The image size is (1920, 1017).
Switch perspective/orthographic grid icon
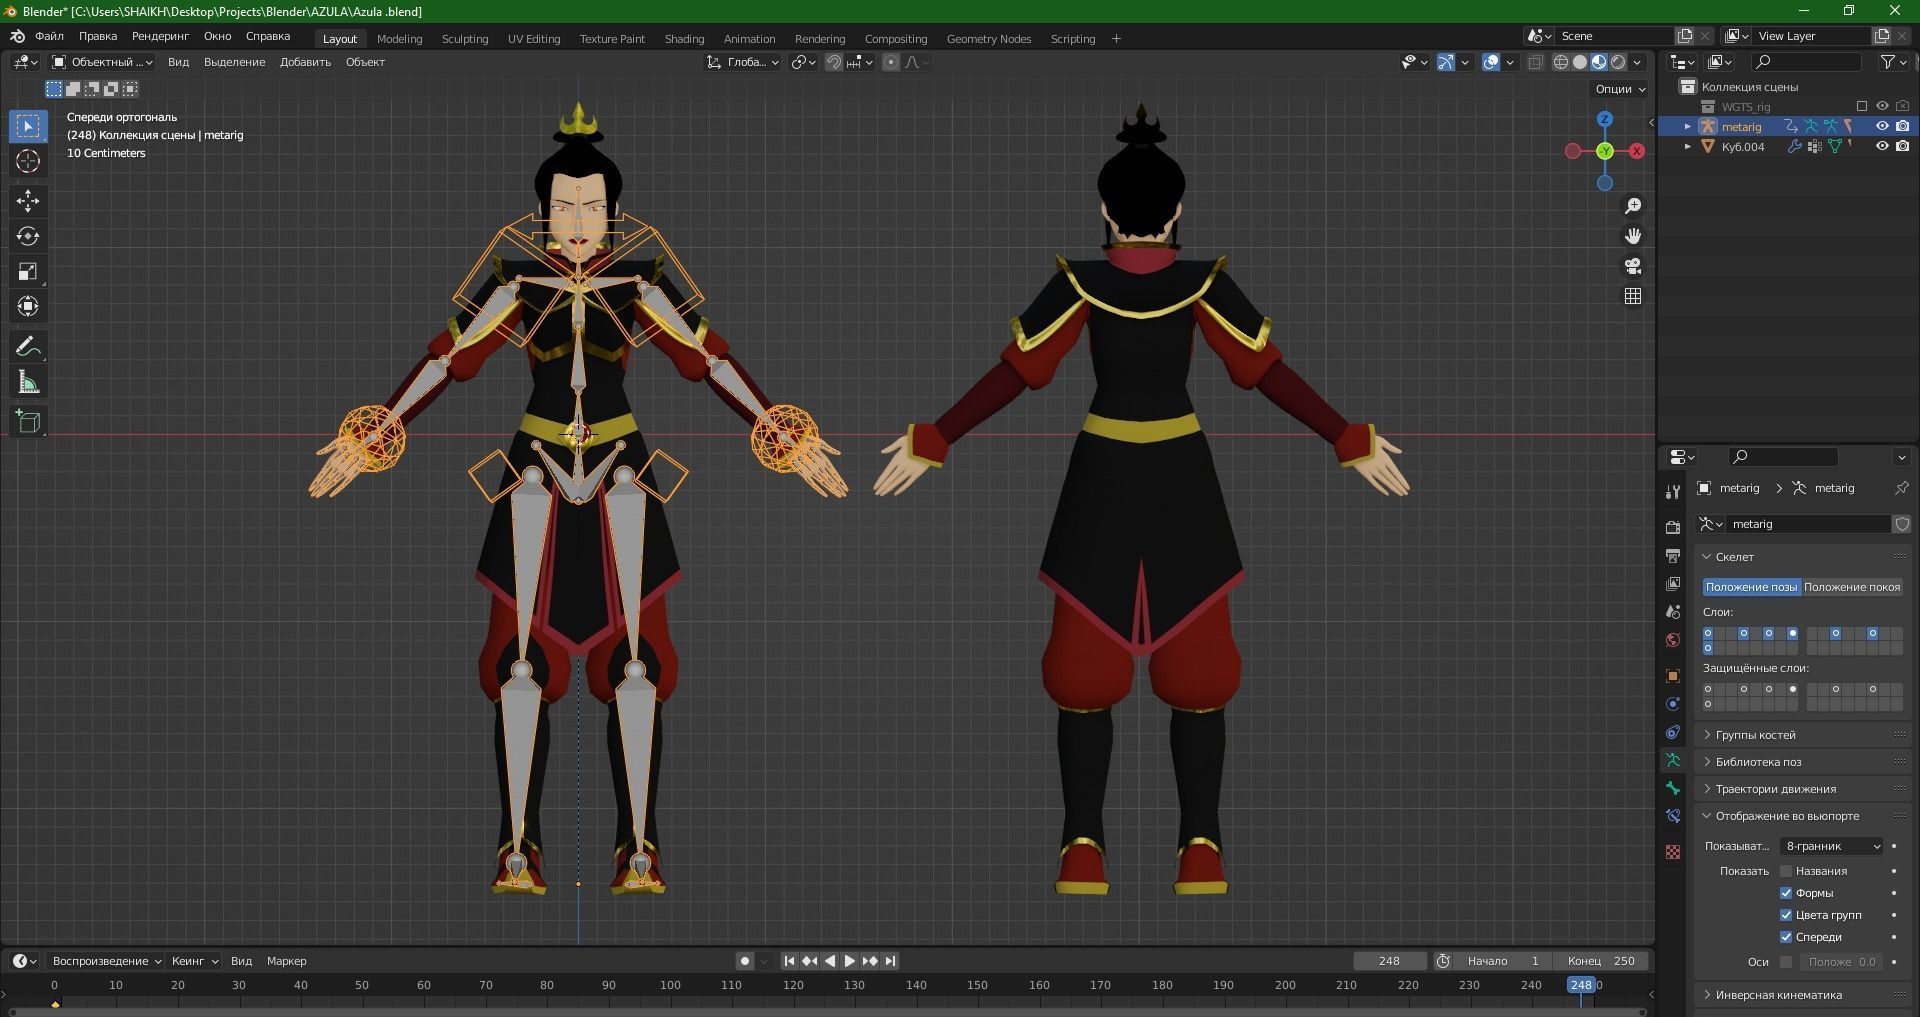[1633, 296]
